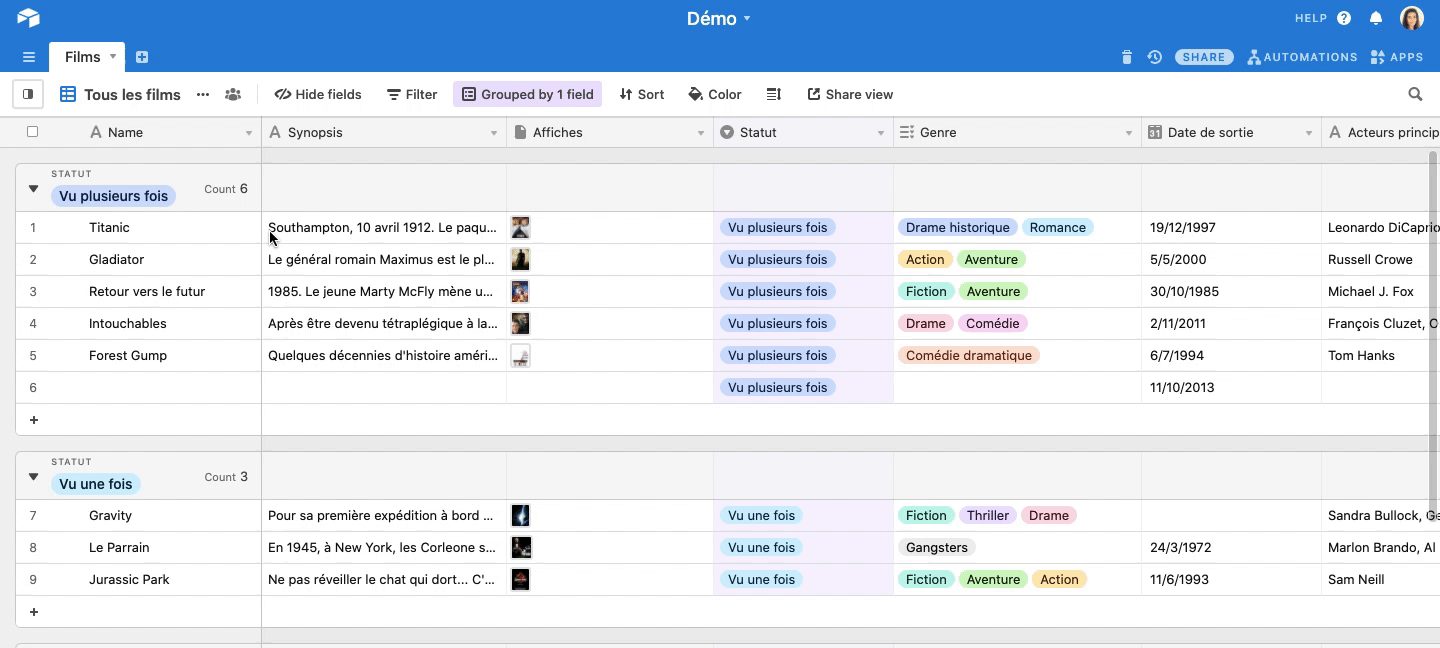This screenshot has width=1440, height=648.
Task: Open the help question mark icon
Action: tap(1344, 18)
